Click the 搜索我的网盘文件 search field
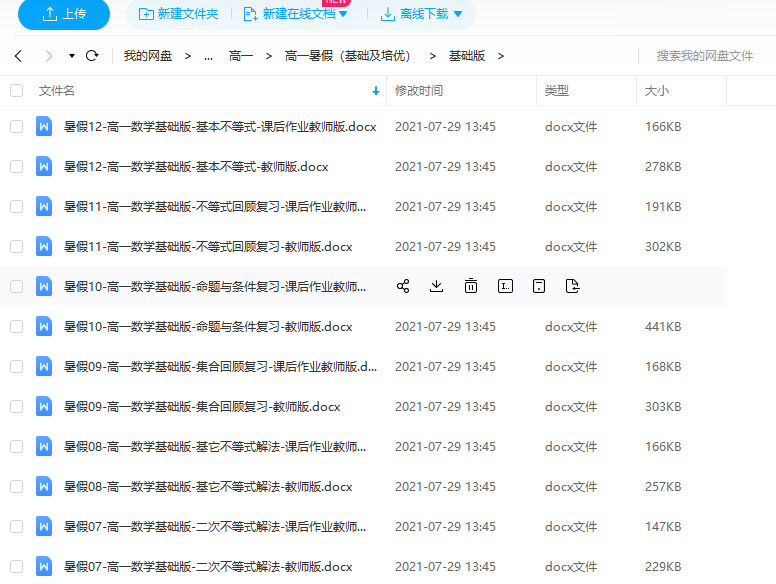The width and height of the screenshot is (776, 584). tap(704, 56)
